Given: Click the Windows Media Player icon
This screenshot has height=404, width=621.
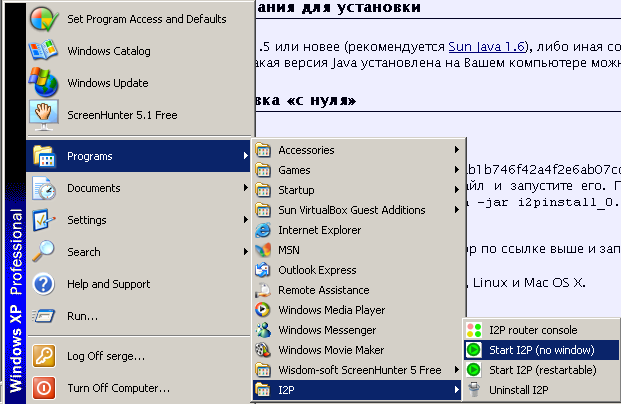Looking at the screenshot, I should [263, 310].
